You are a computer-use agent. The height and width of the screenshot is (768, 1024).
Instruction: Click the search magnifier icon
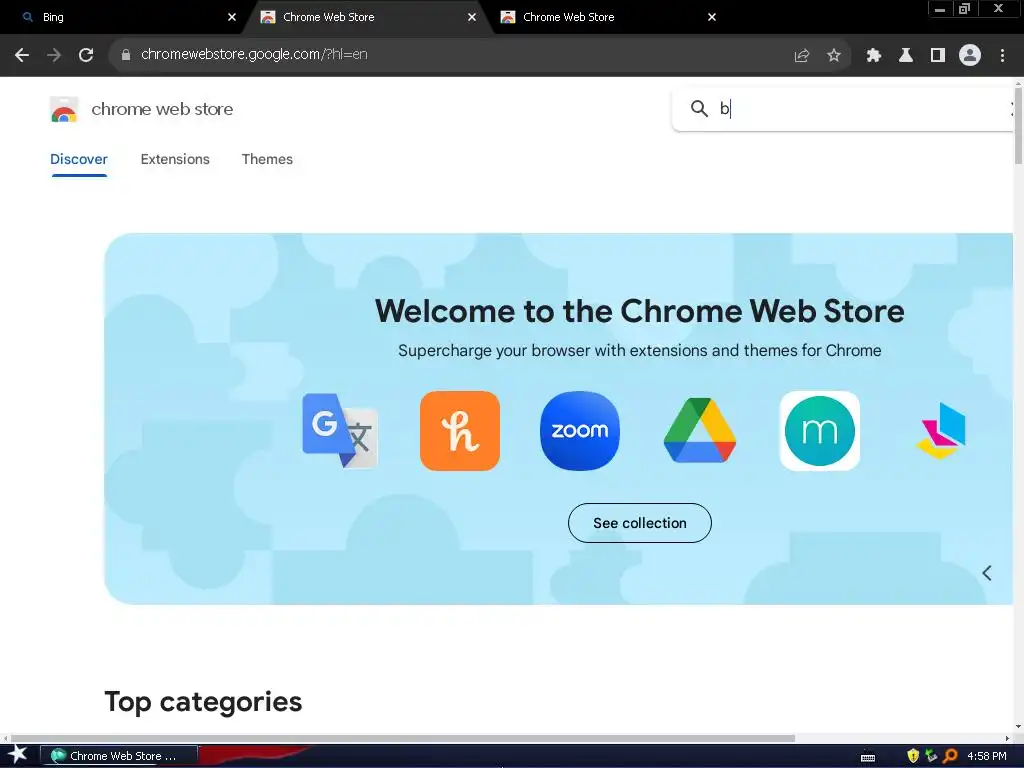tap(699, 108)
